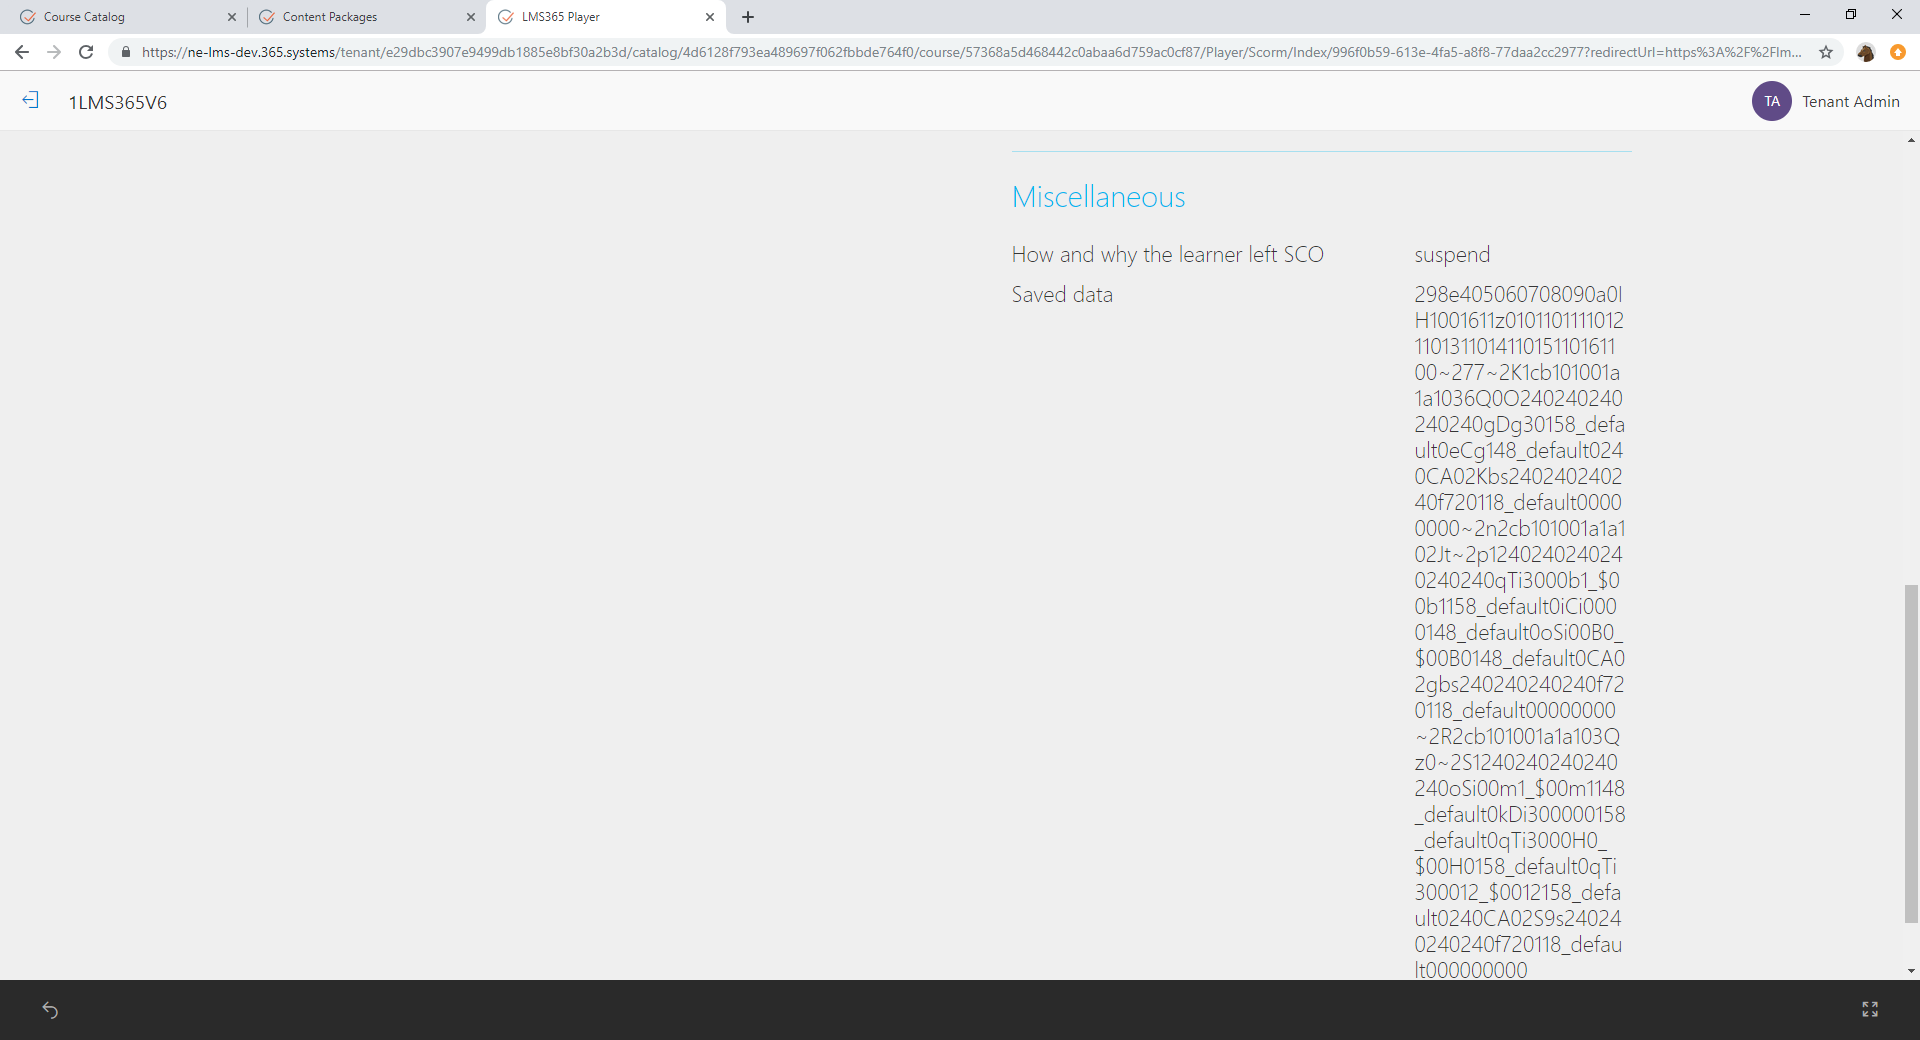1920x1040 pixels.
Task: Click the 'suspend' value
Action: click(x=1452, y=255)
